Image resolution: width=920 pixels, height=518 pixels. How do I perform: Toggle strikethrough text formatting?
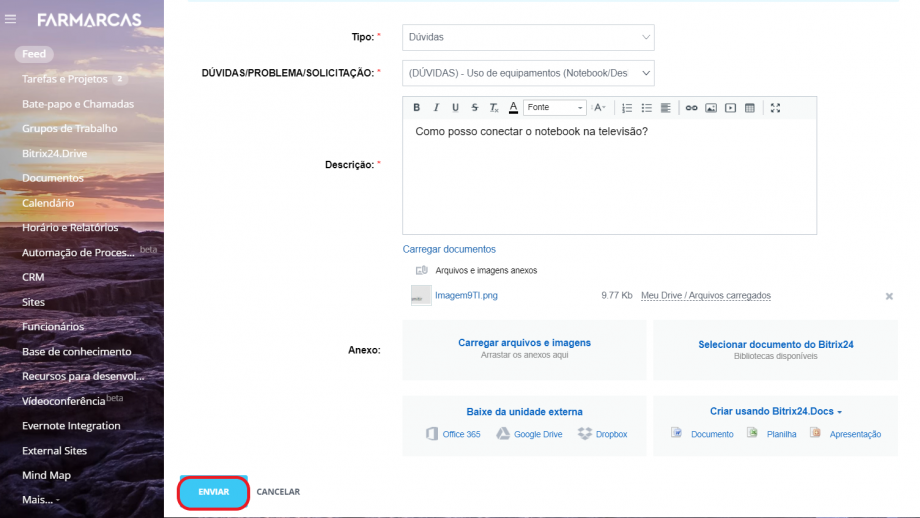[474, 108]
